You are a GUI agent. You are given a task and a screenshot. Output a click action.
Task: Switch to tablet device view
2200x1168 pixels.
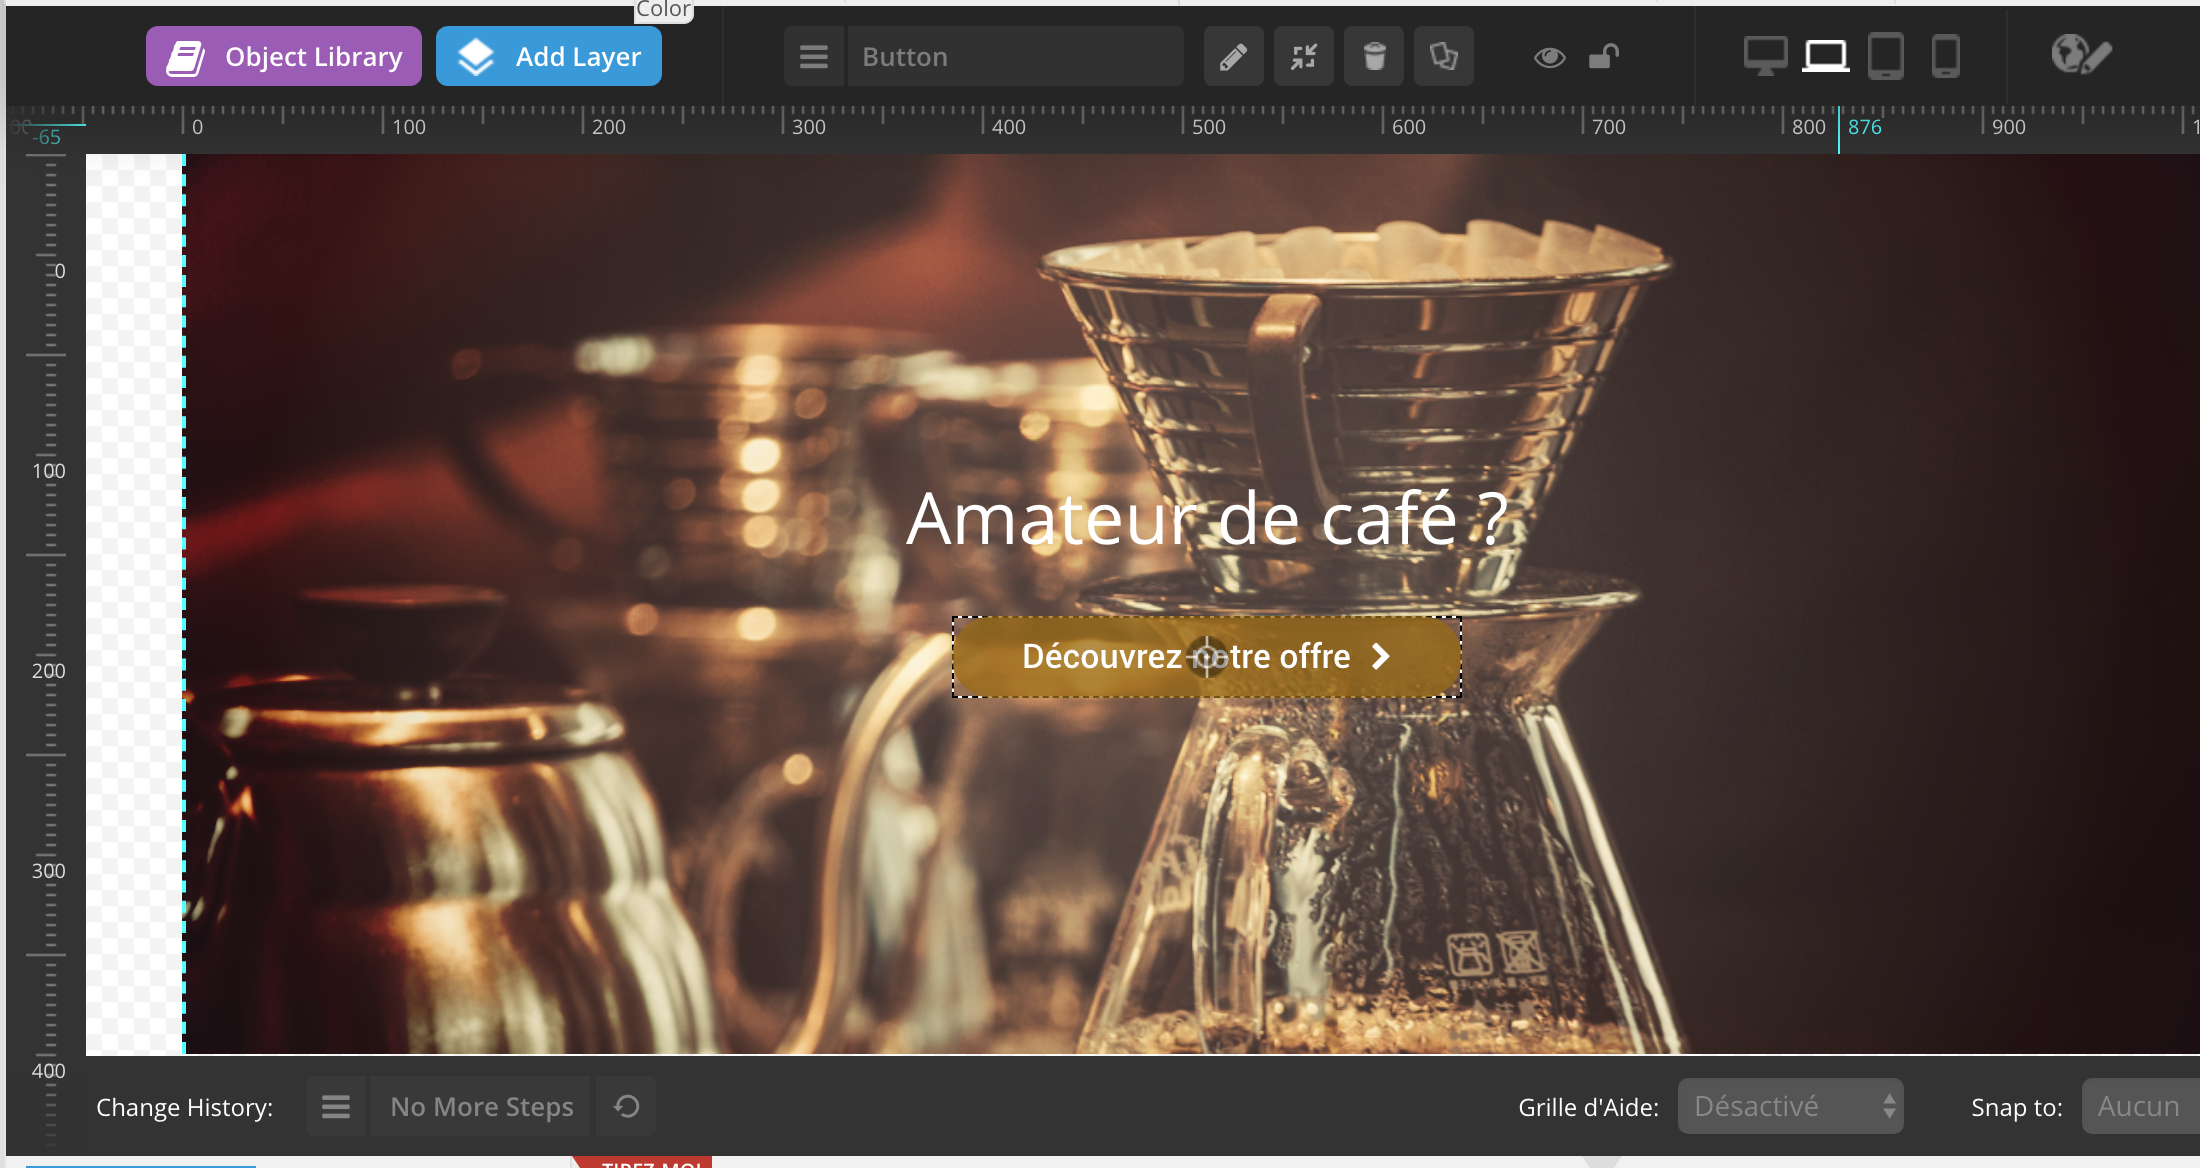(1885, 56)
